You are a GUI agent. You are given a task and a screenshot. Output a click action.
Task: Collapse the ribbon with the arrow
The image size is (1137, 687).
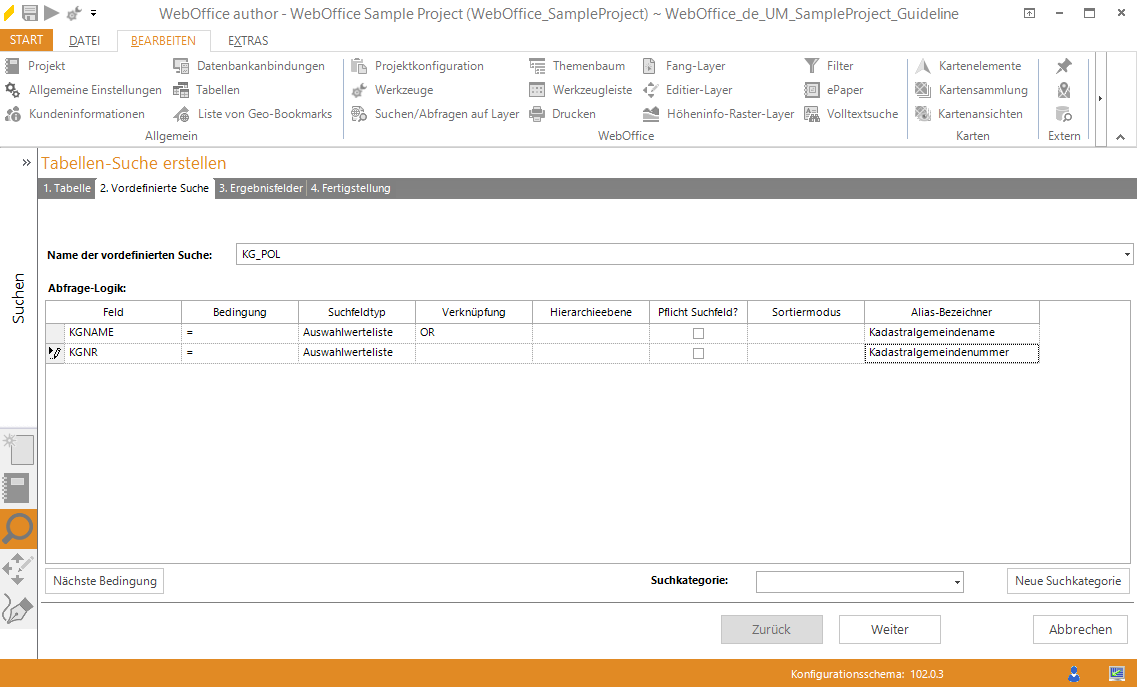1120,136
